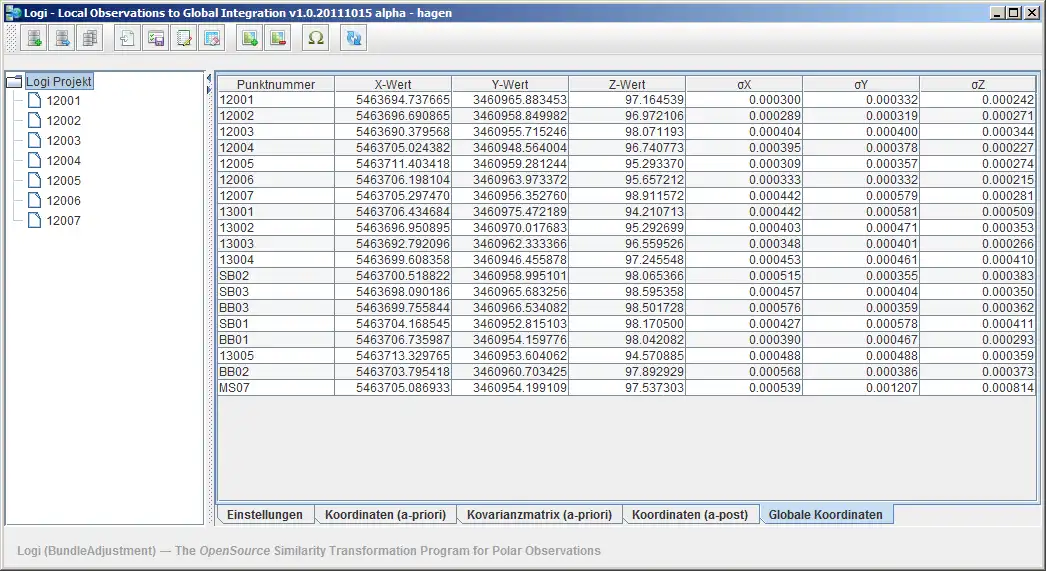
Task: Click Z-Wert cell 94.570885
Action: click(x=627, y=356)
